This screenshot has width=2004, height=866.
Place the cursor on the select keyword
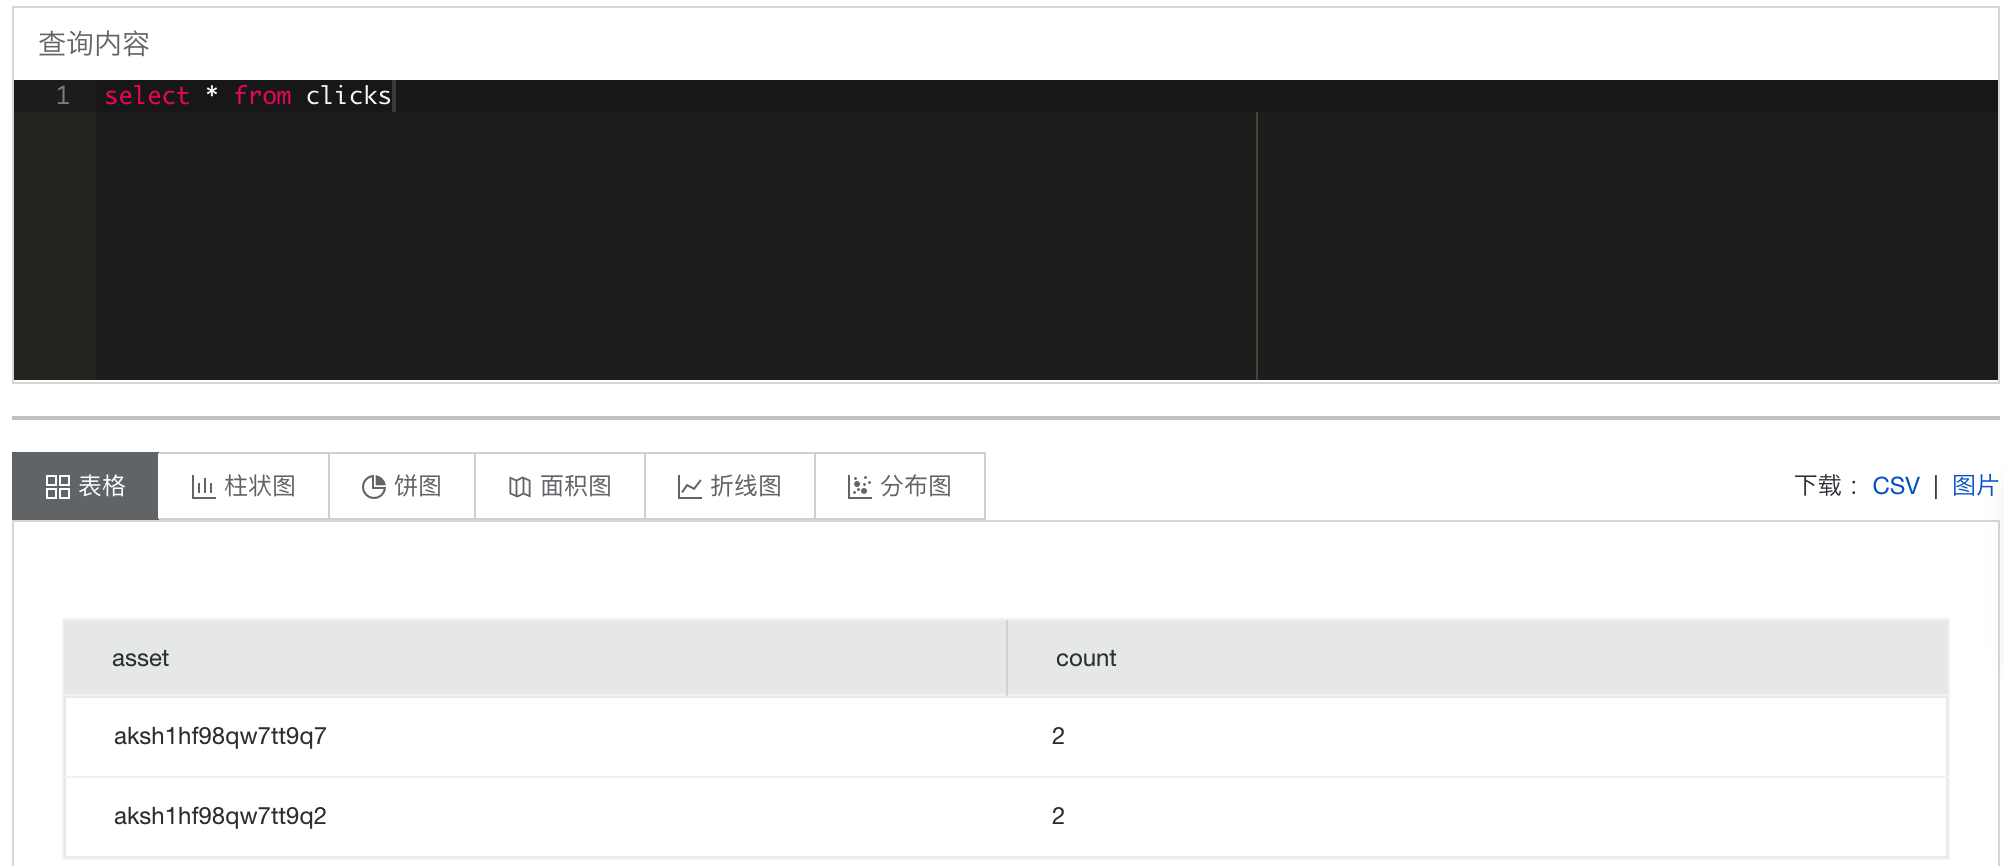[147, 96]
